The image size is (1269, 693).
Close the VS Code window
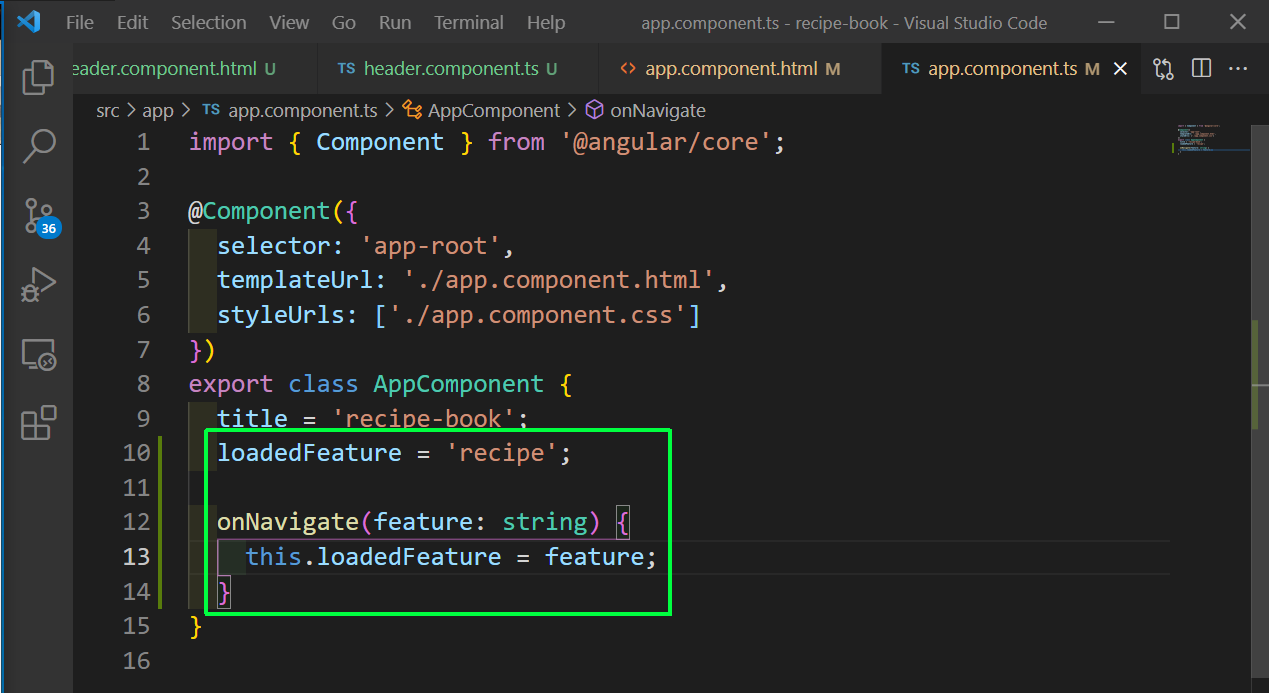(x=1238, y=22)
